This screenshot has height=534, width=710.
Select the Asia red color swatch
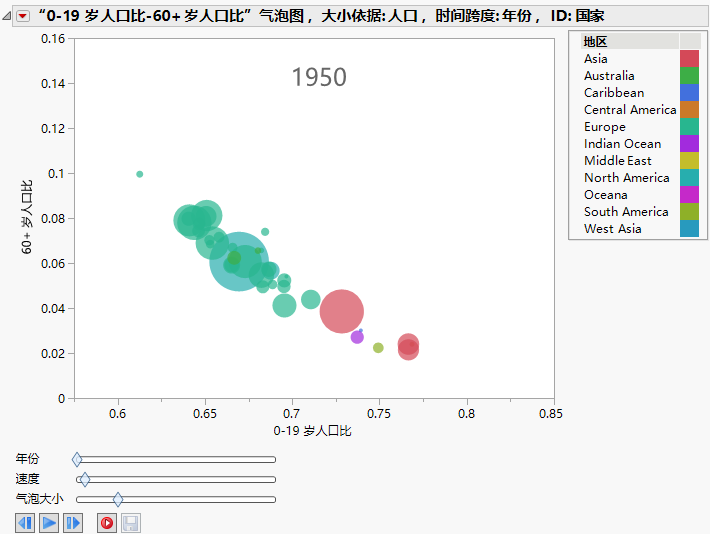[689, 59]
